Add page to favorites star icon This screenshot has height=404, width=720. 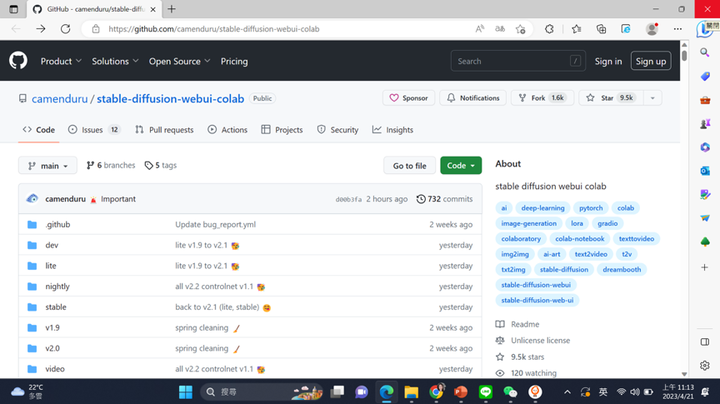point(520,29)
